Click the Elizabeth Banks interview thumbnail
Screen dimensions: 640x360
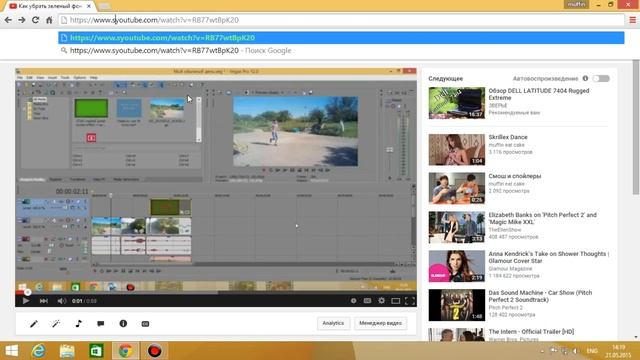457,227
